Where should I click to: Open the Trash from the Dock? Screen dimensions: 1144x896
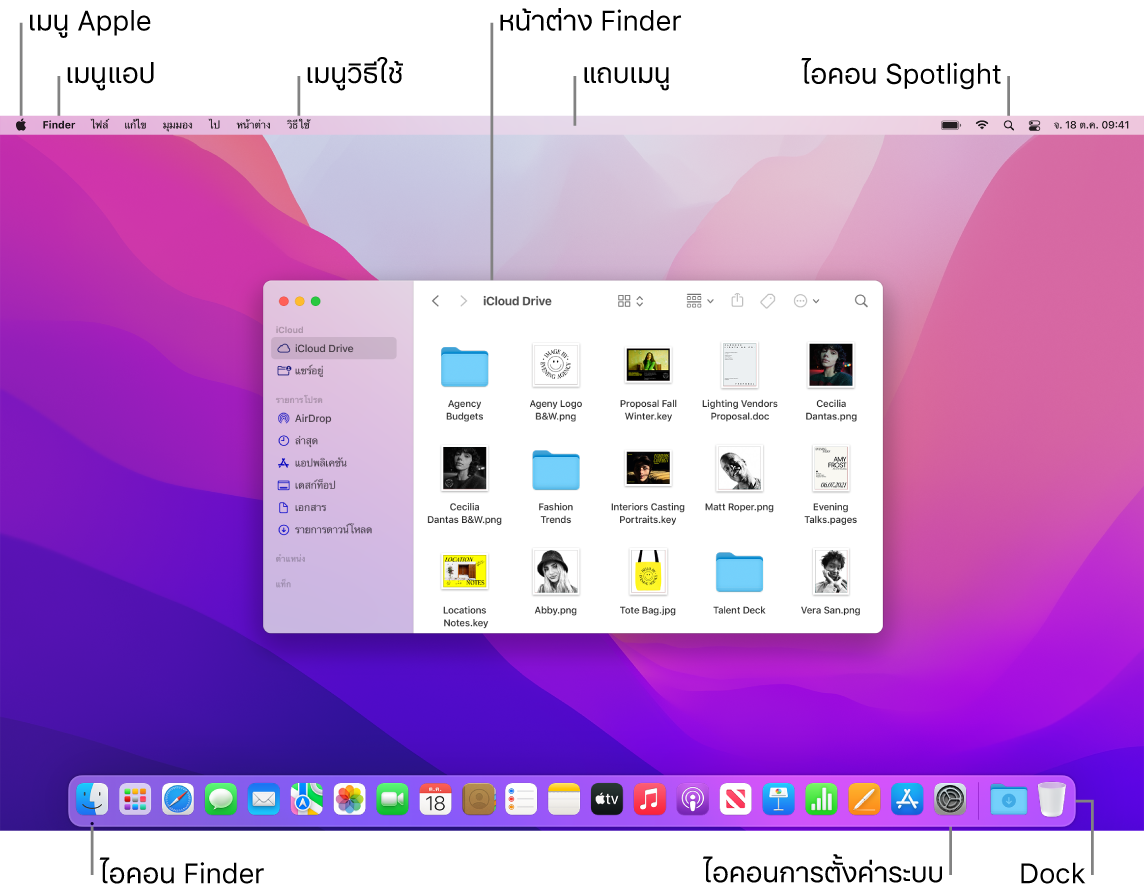tap(1051, 799)
